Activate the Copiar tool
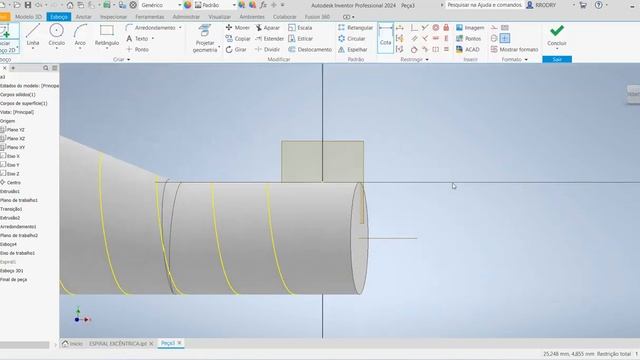 tap(238, 38)
